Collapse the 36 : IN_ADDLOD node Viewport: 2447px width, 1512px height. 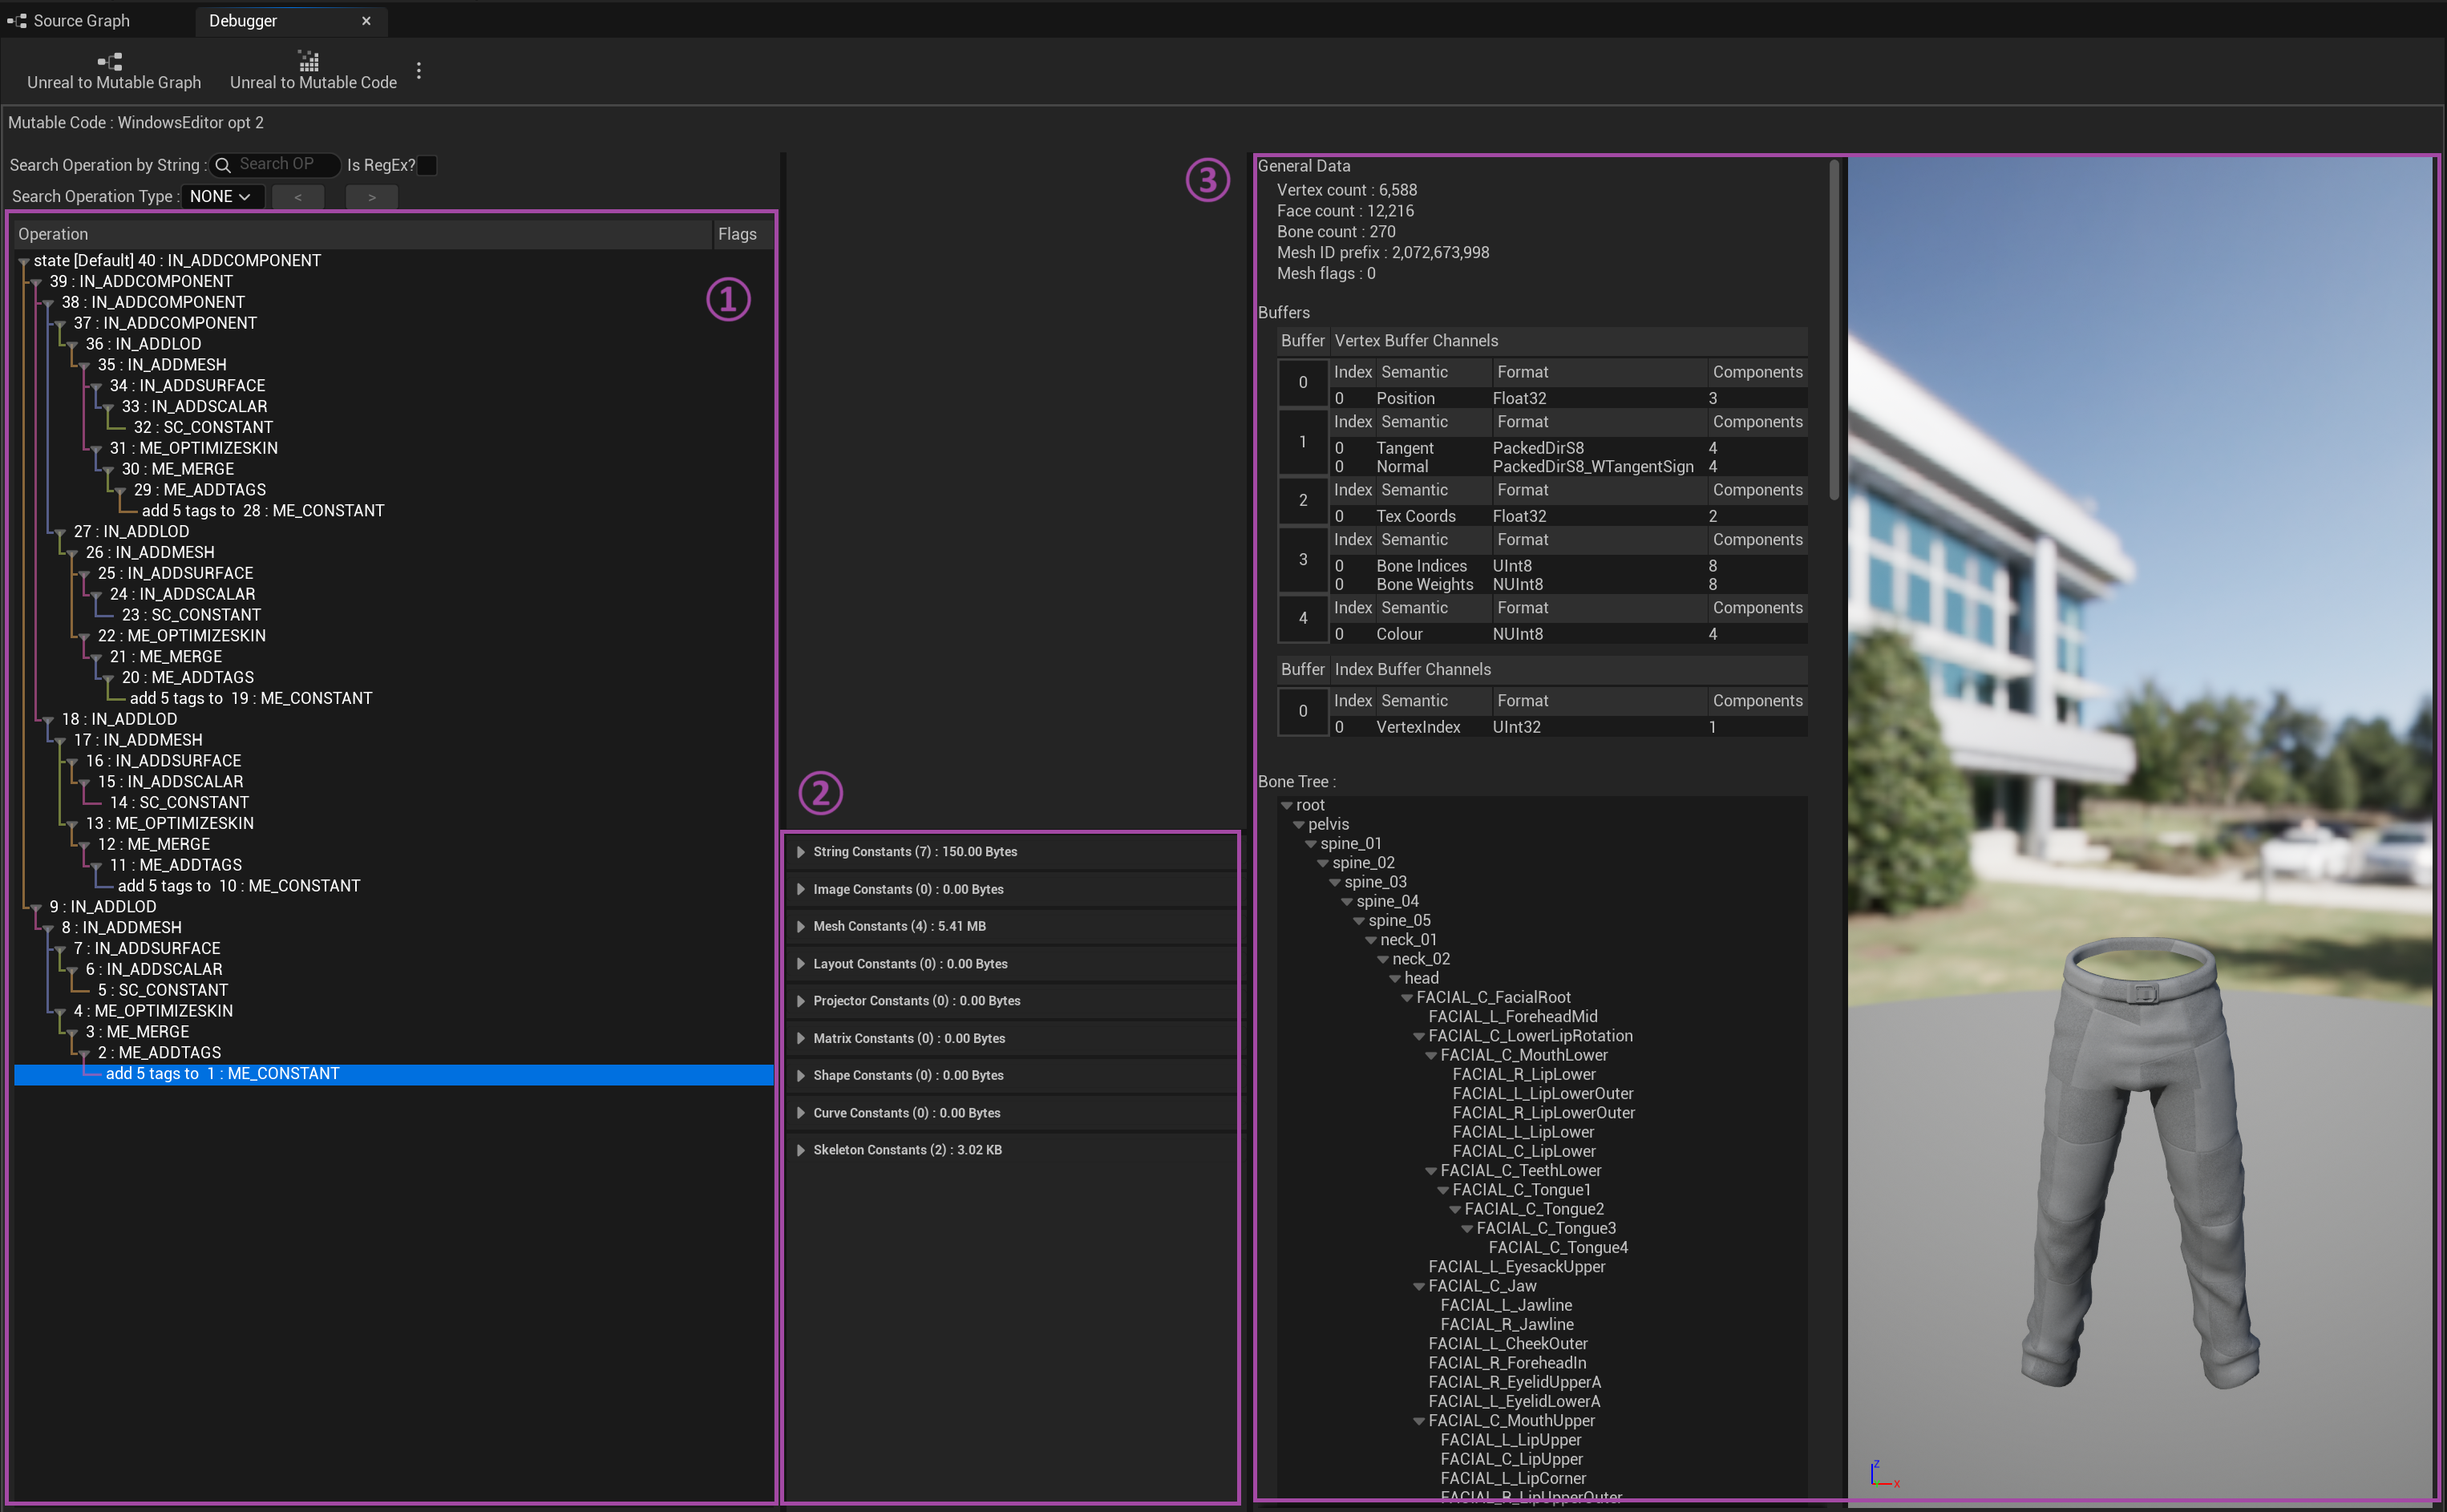click(72, 345)
